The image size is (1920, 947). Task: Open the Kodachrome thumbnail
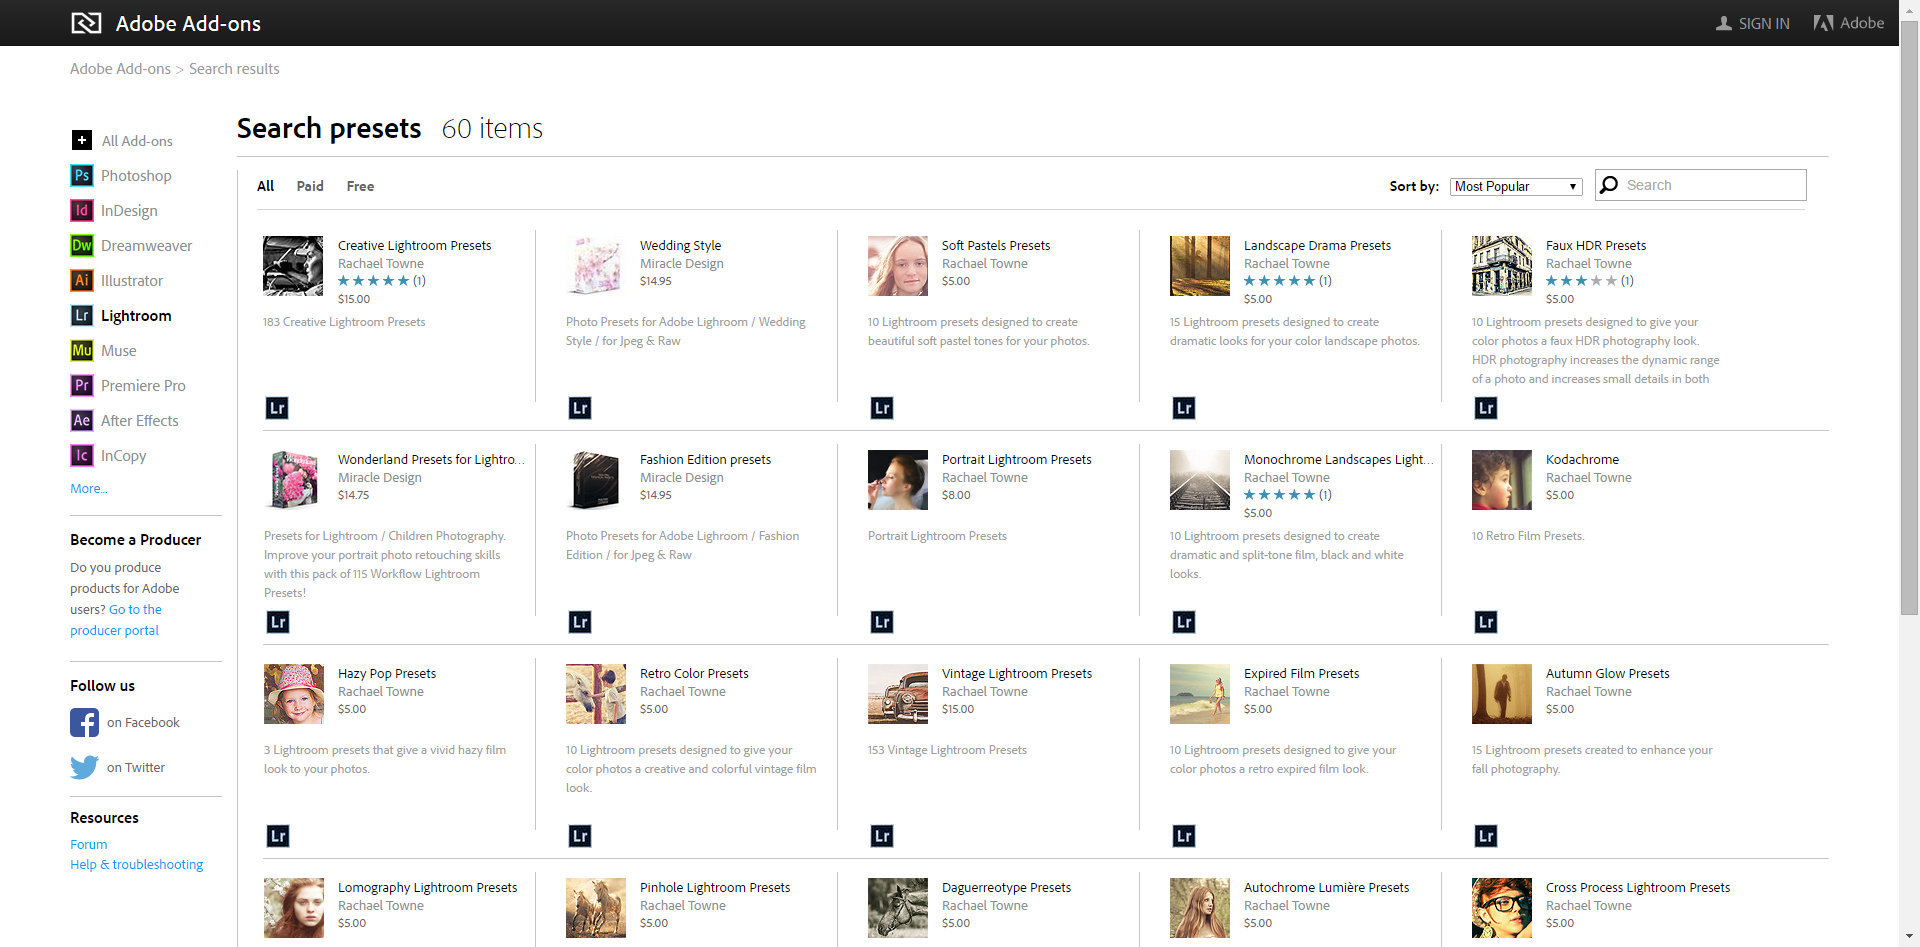pyautogui.click(x=1502, y=480)
